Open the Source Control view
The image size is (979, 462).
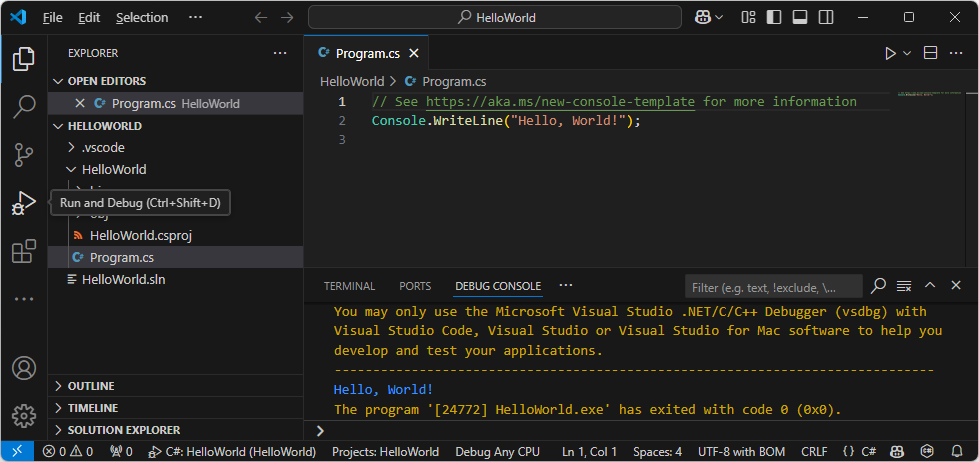point(24,155)
